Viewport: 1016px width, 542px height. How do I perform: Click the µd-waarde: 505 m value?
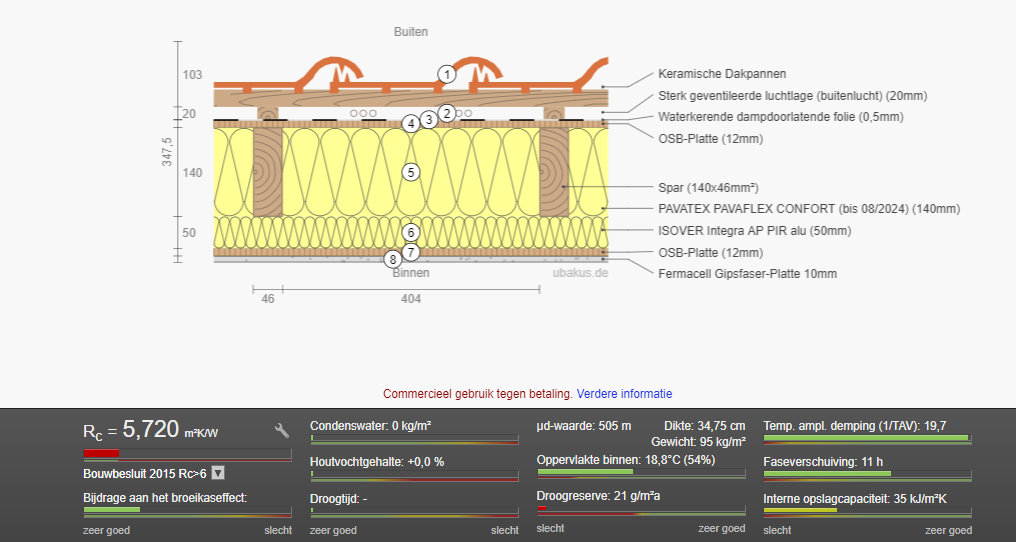(x=584, y=426)
